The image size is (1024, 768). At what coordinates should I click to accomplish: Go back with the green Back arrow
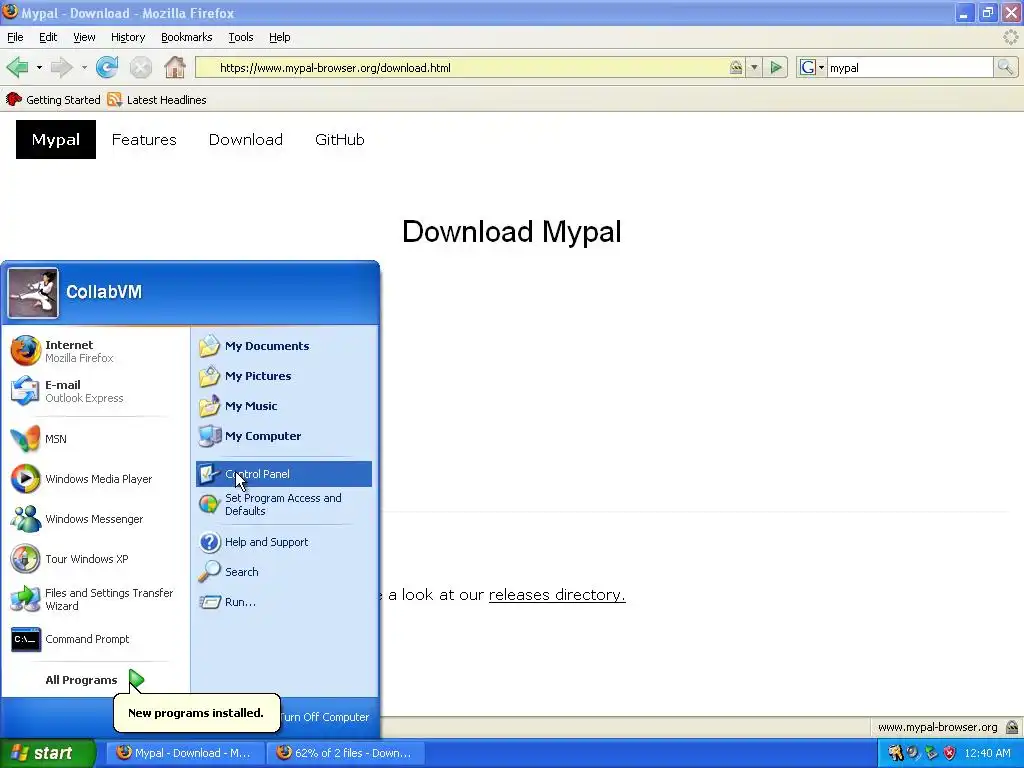18,67
